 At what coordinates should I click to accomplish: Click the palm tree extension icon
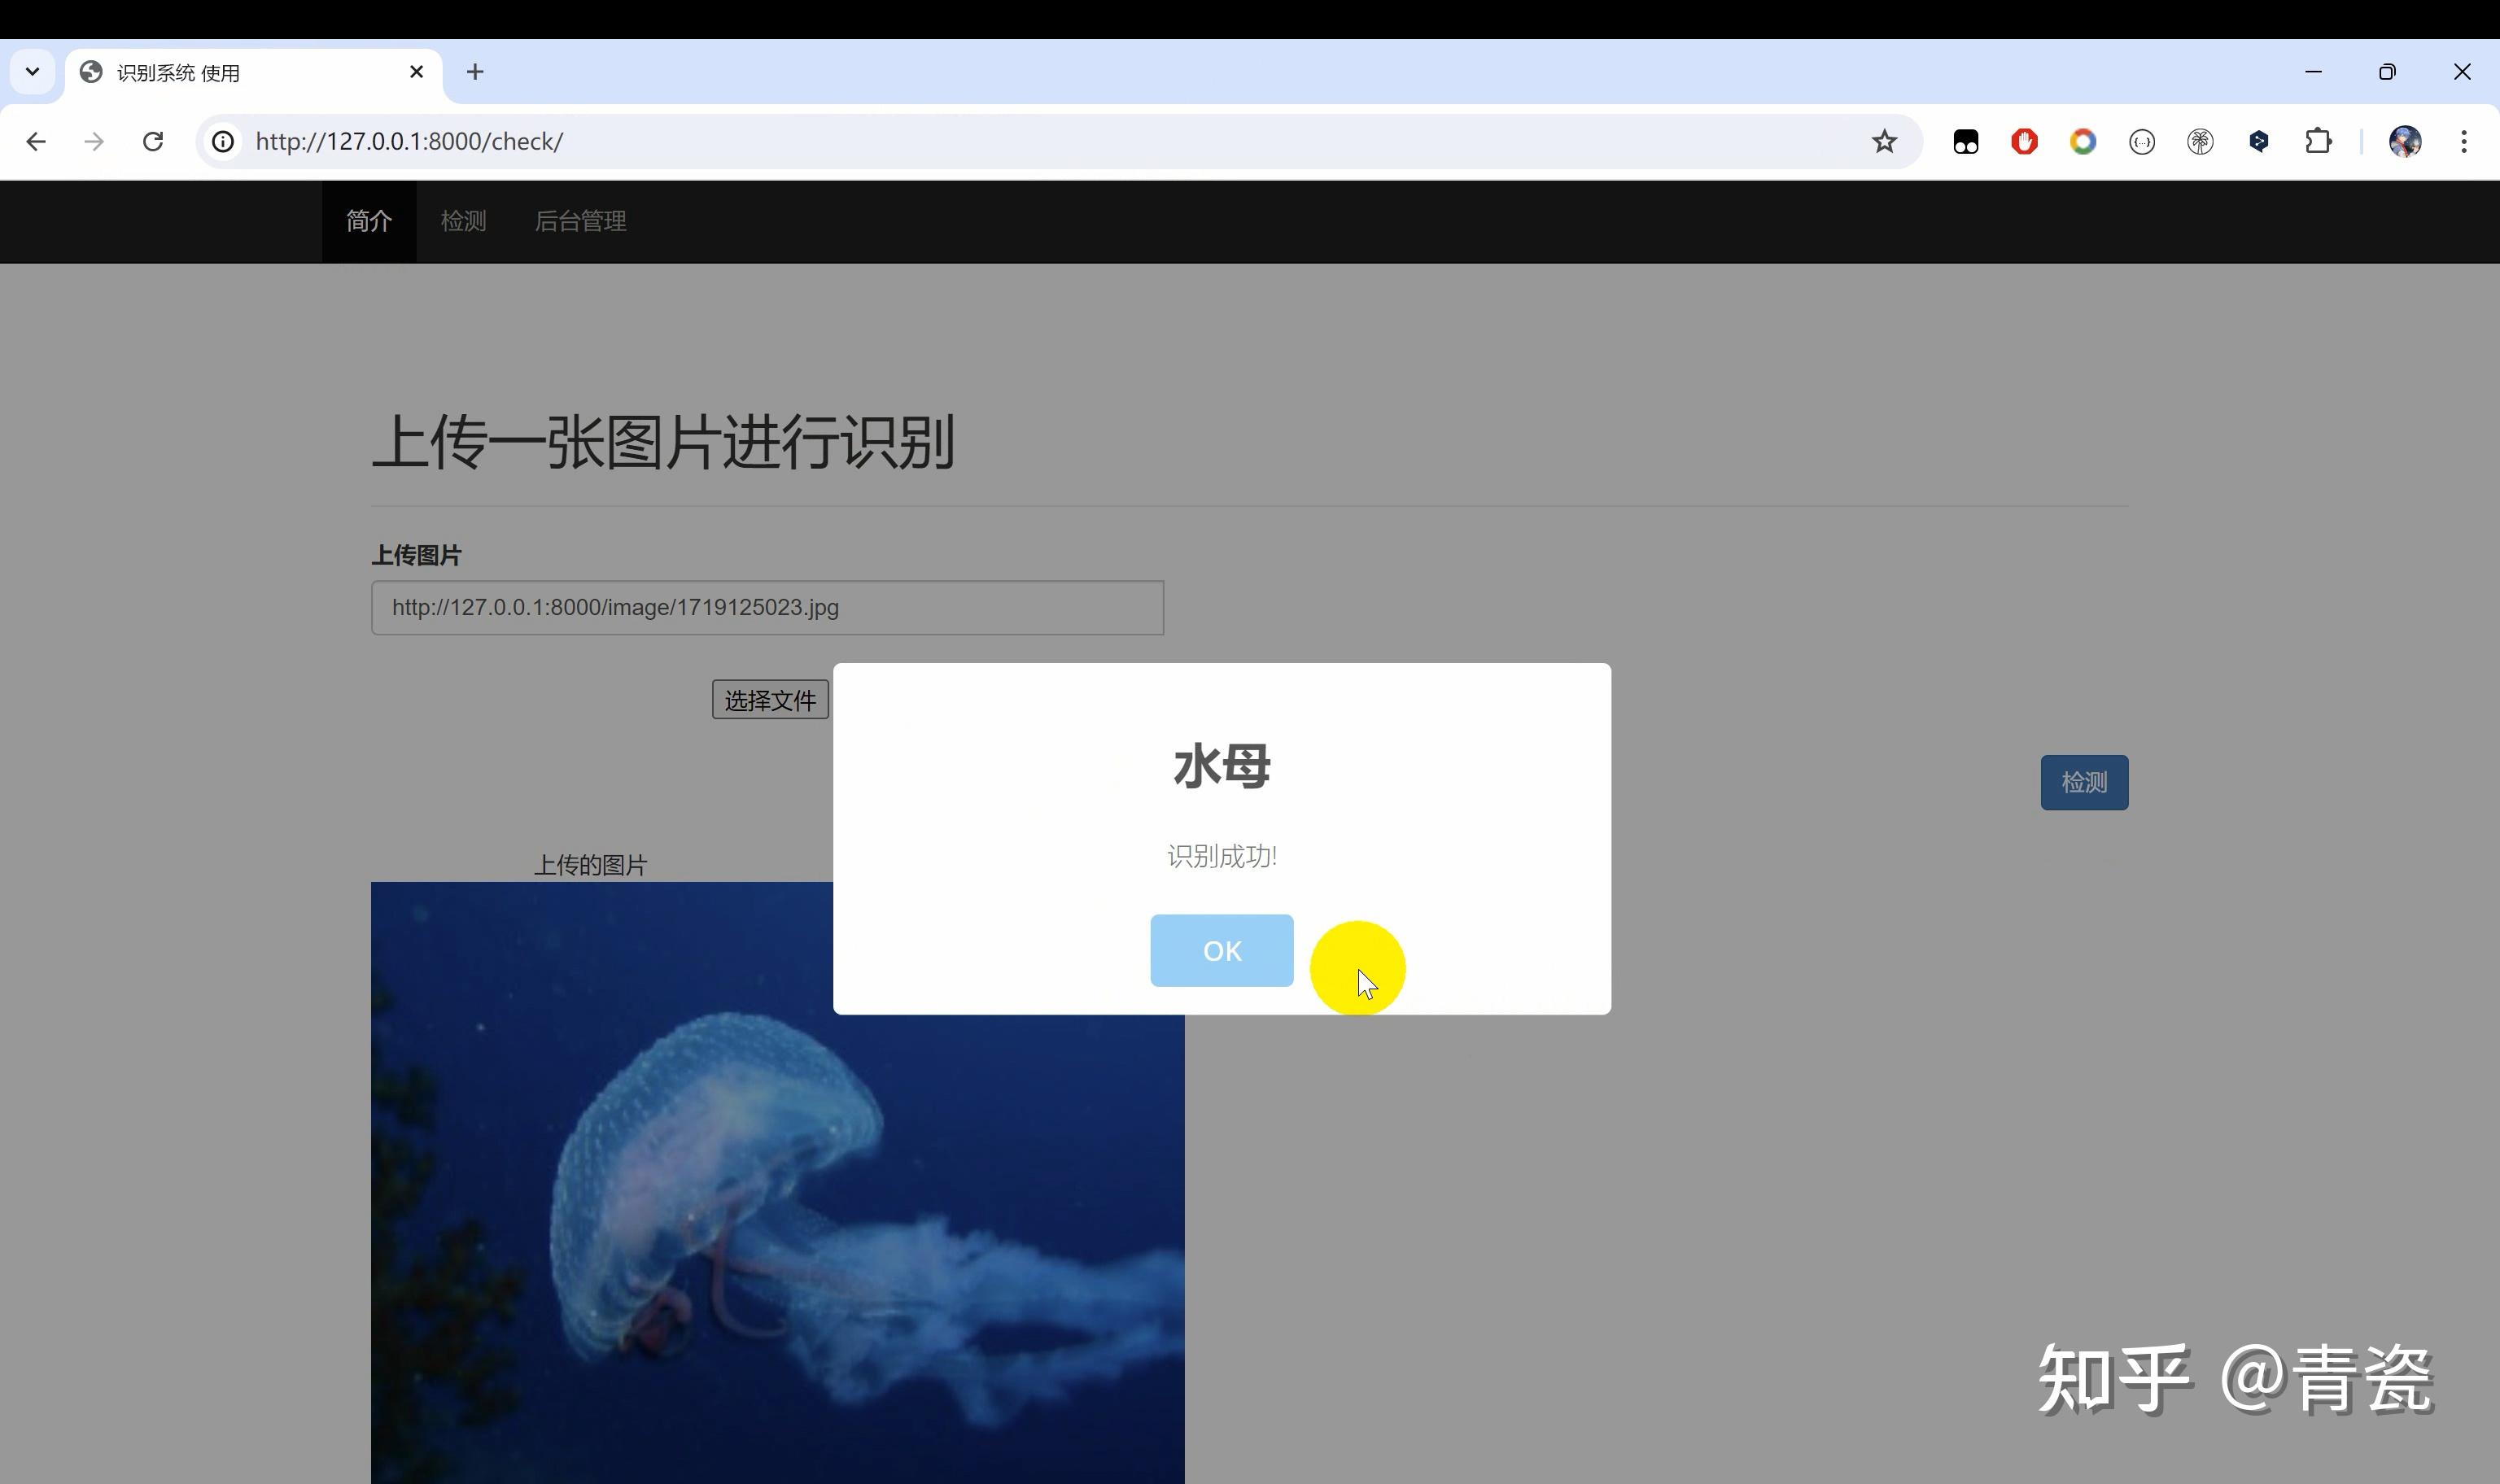[2201, 141]
